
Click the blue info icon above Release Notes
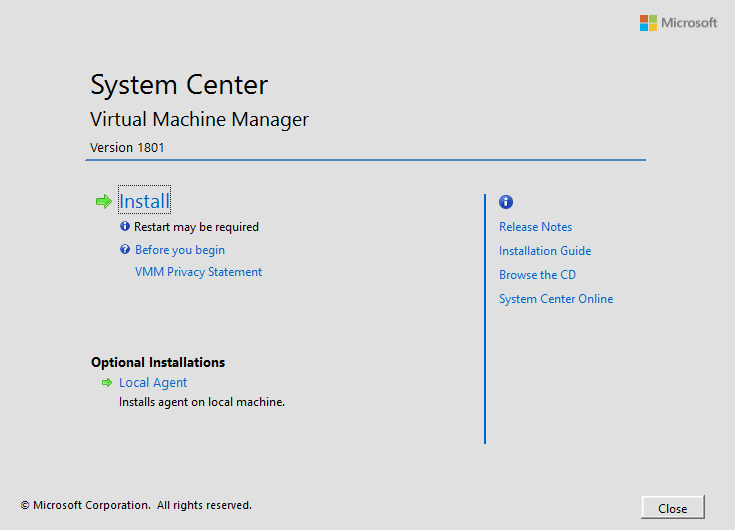pyautogui.click(x=506, y=202)
